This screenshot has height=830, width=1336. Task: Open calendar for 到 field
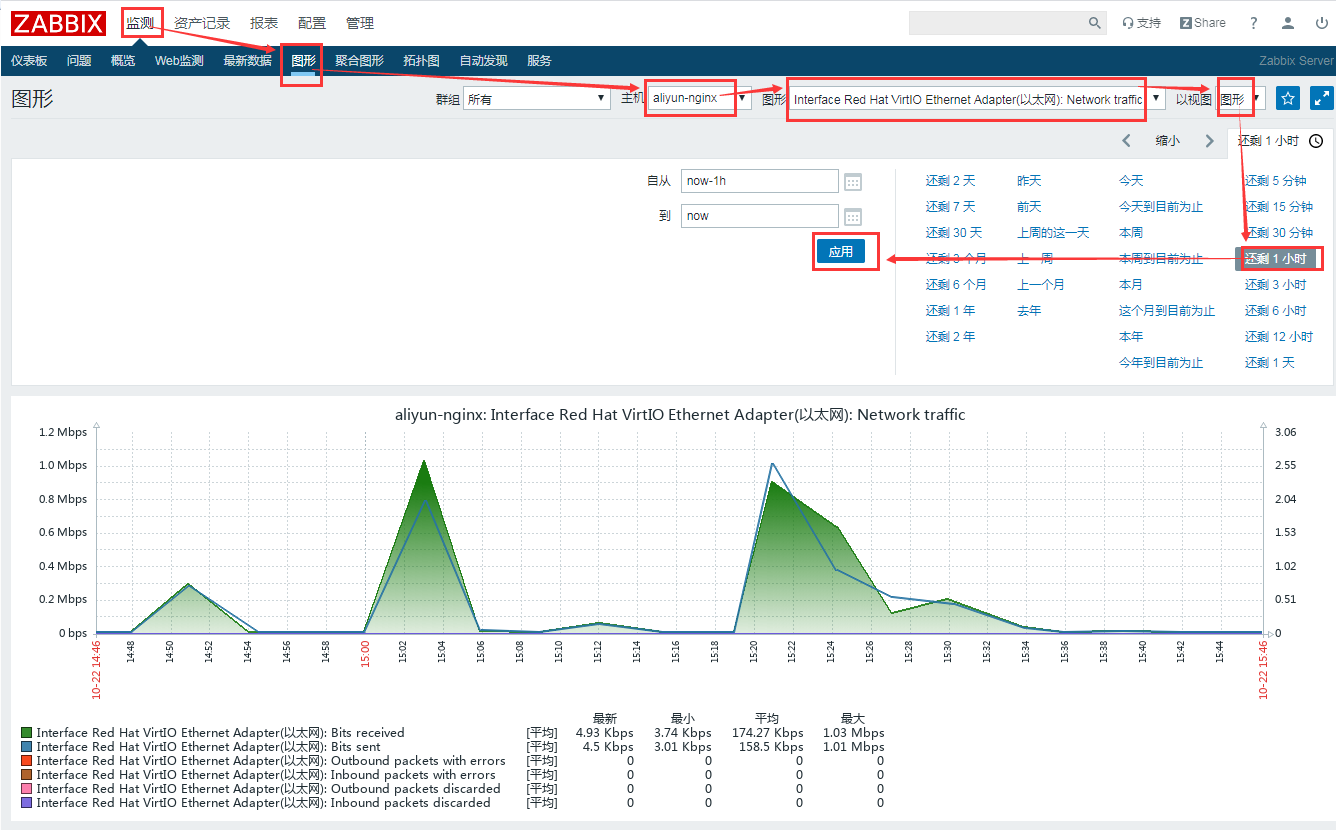pos(853,216)
